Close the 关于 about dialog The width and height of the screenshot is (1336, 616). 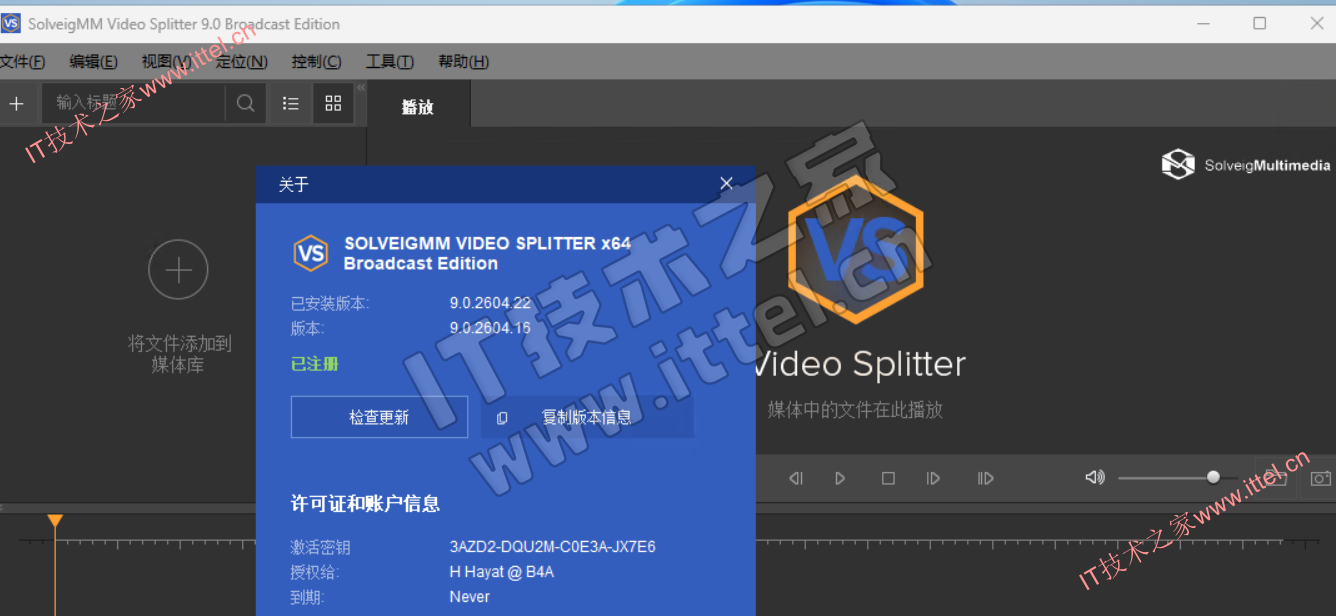click(x=727, y=184)
